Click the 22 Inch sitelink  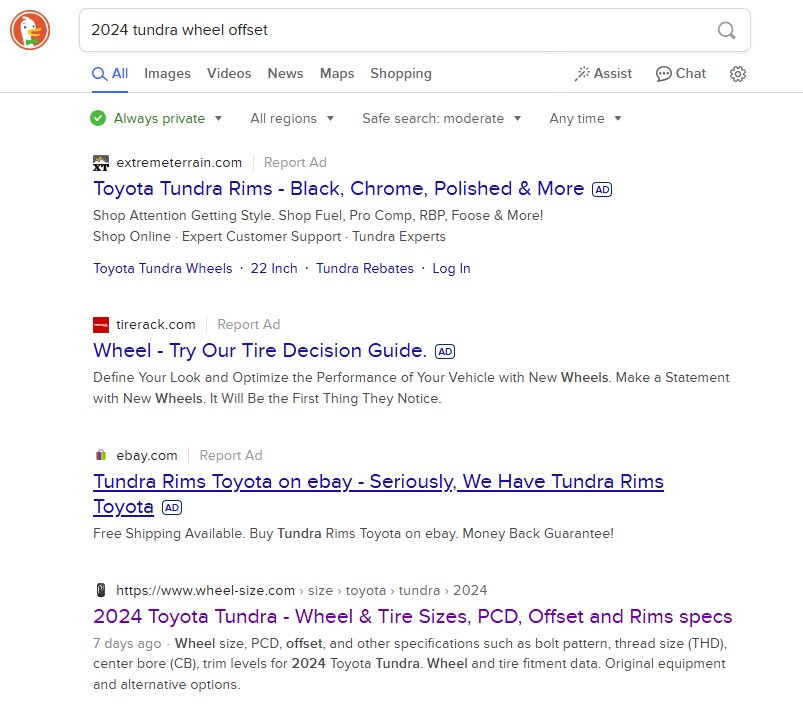[274, 268]
